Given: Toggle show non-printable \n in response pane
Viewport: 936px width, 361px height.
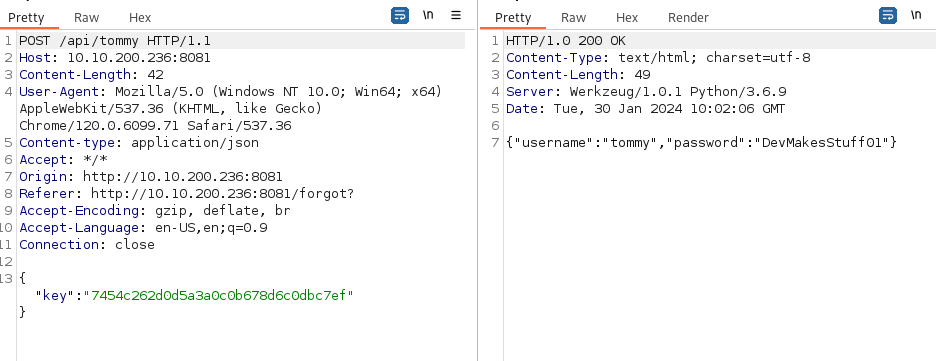Looking at the screenshot, I should click(x=916, y=16).
